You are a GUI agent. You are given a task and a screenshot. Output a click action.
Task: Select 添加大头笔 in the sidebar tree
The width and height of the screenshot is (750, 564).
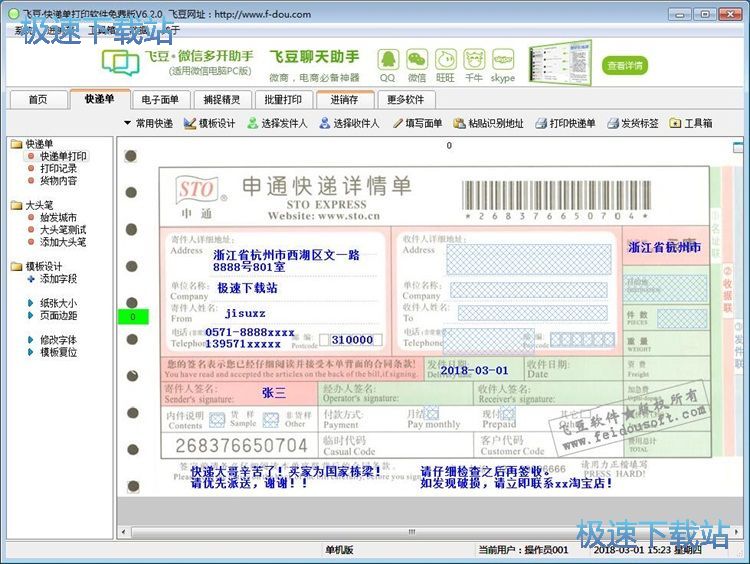[63, 242]
